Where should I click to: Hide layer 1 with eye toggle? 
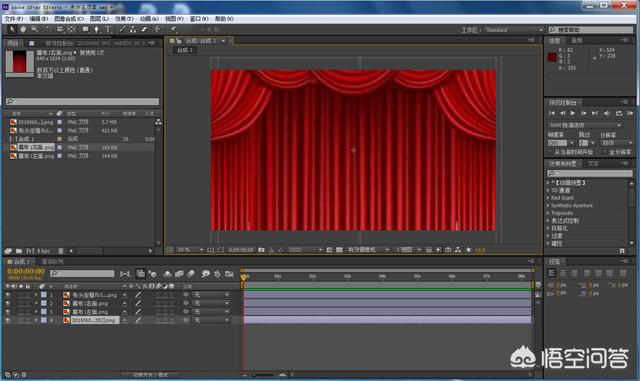tap(8, 295)
